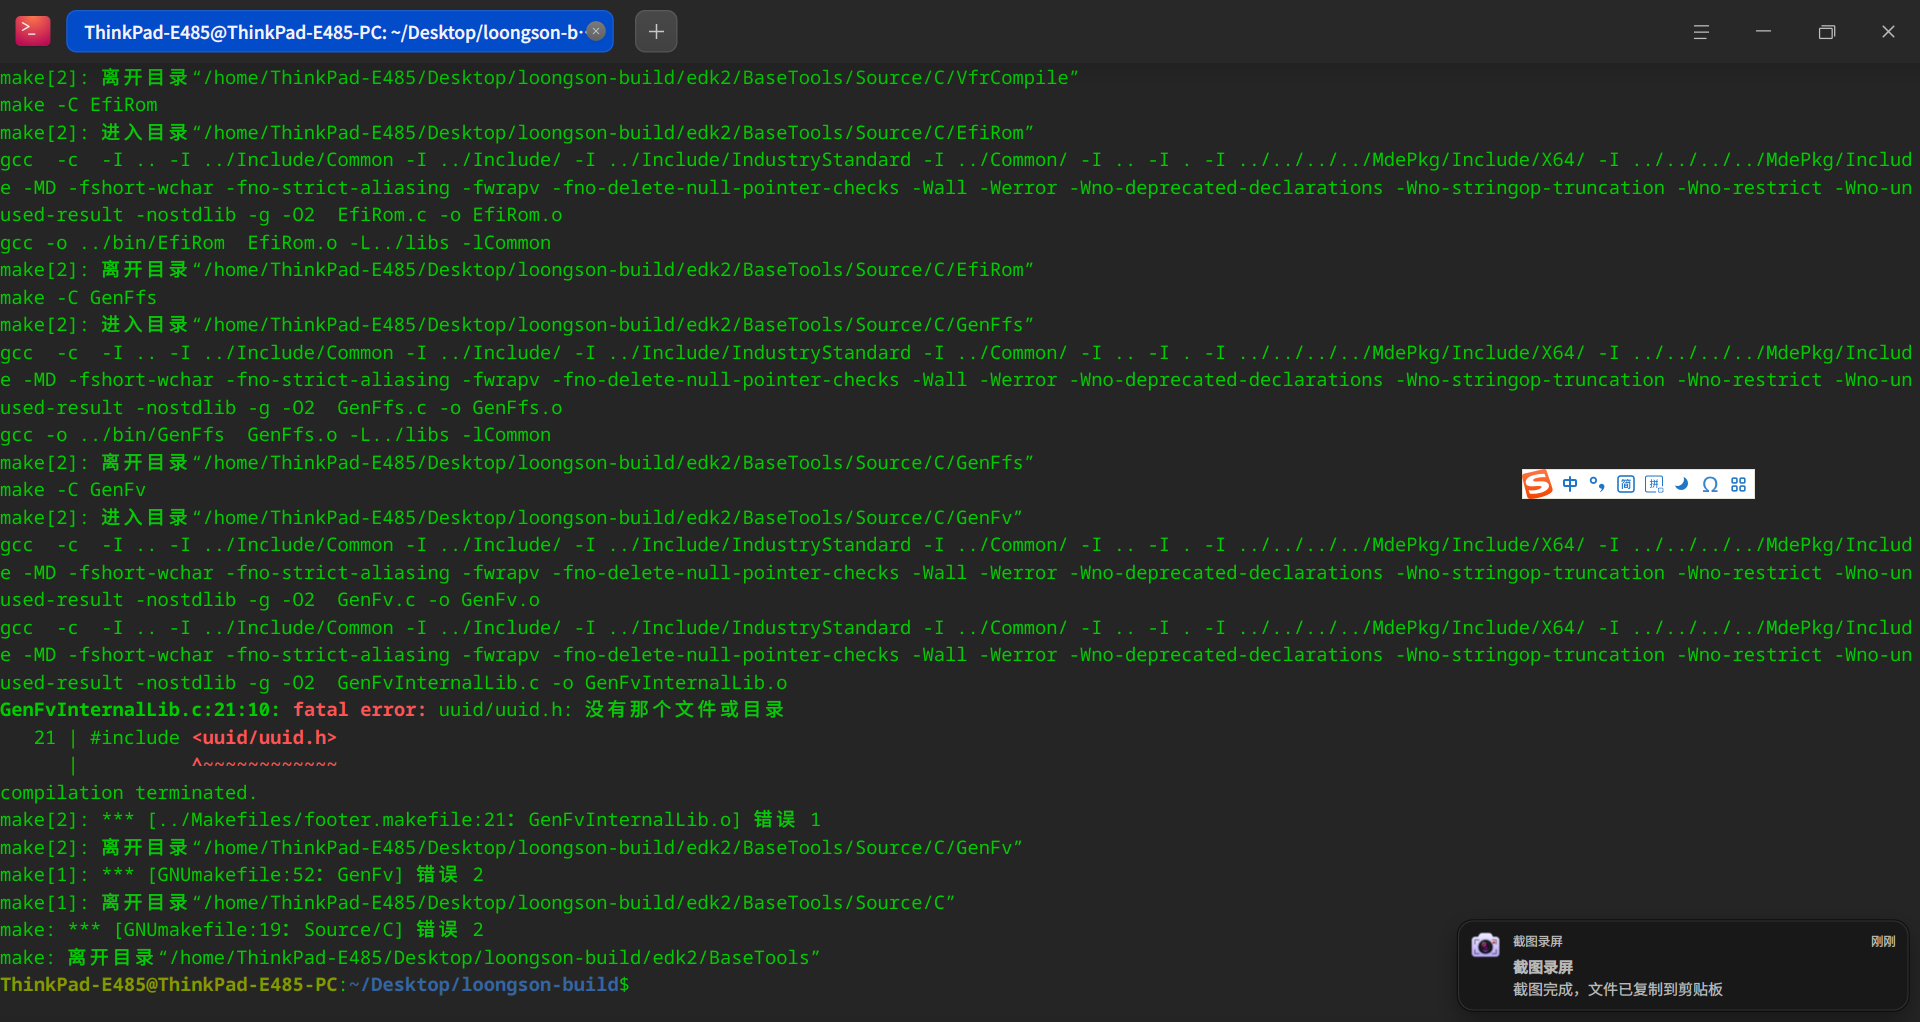1920x1022 pixels.
Task: Click the <uuid/uuid.h> include text
Action: click(264, 737)
